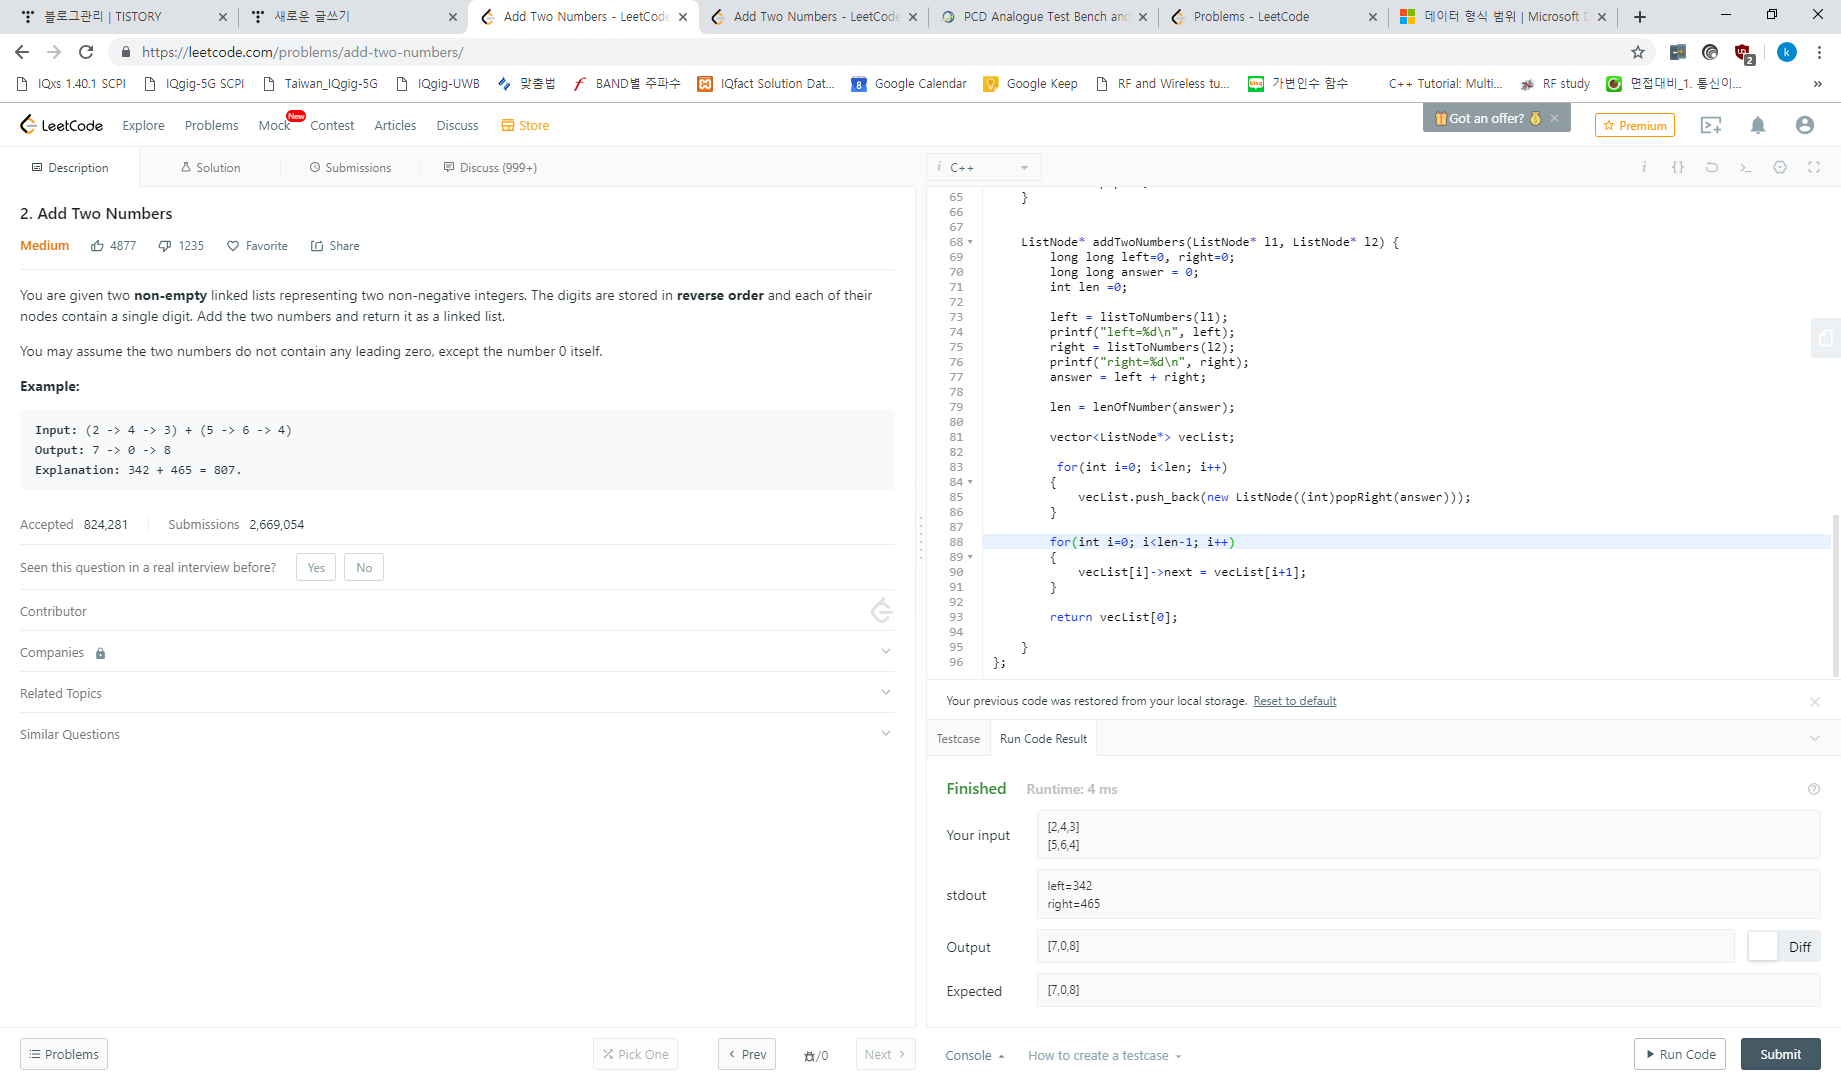1841x1080 pixels.
Task: Click the panel divider drag handle
Action: click(x=921, y=537)
